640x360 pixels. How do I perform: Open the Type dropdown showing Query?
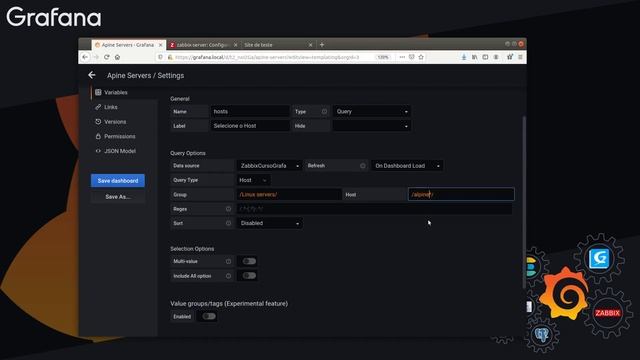tap(372, 111)
